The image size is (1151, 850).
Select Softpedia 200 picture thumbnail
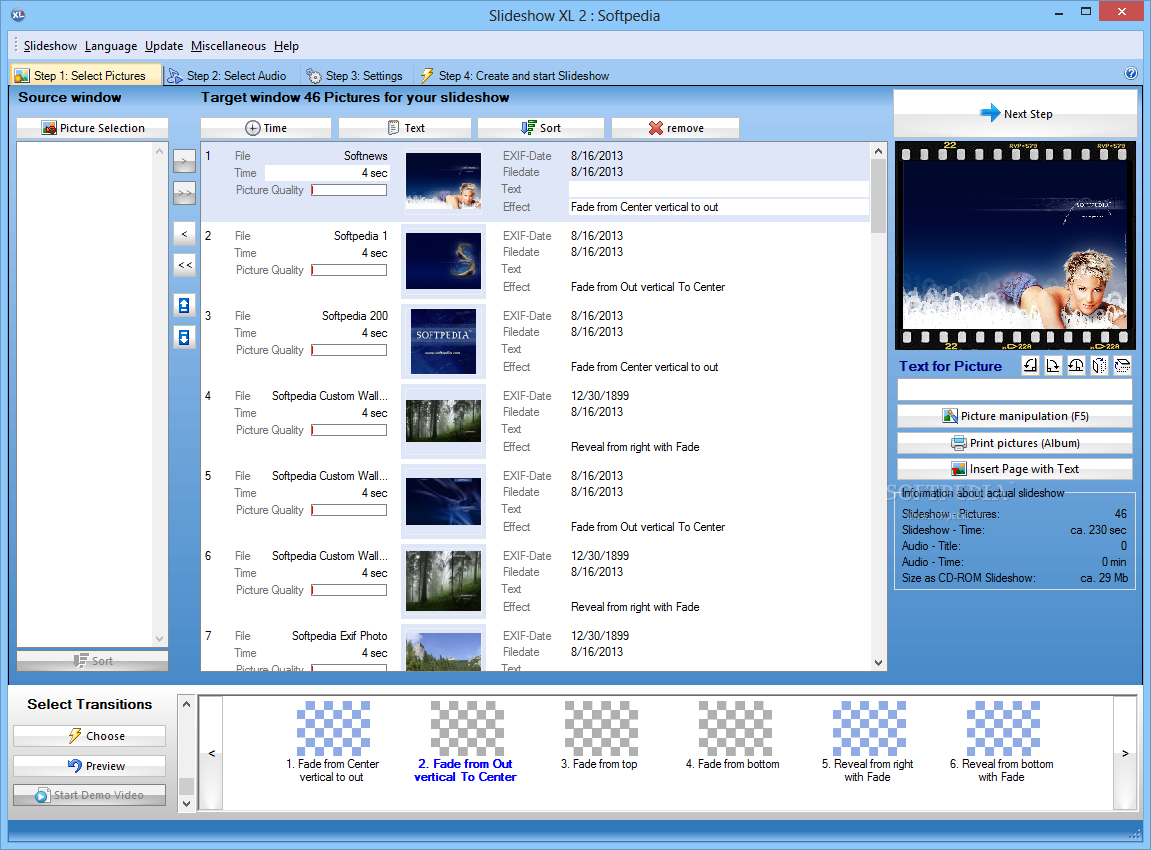(x=443, y=341)
